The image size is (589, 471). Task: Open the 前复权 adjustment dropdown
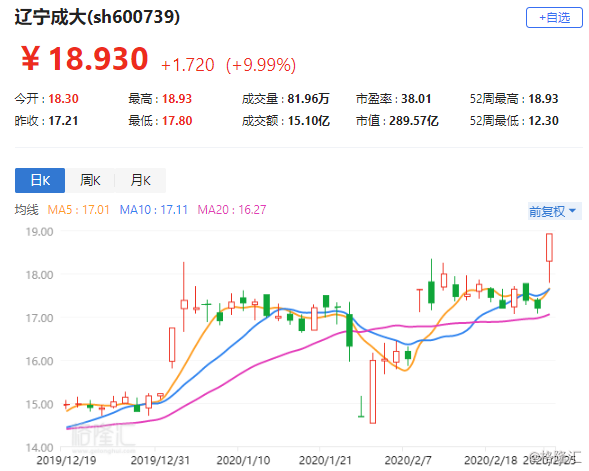point(554,211)
